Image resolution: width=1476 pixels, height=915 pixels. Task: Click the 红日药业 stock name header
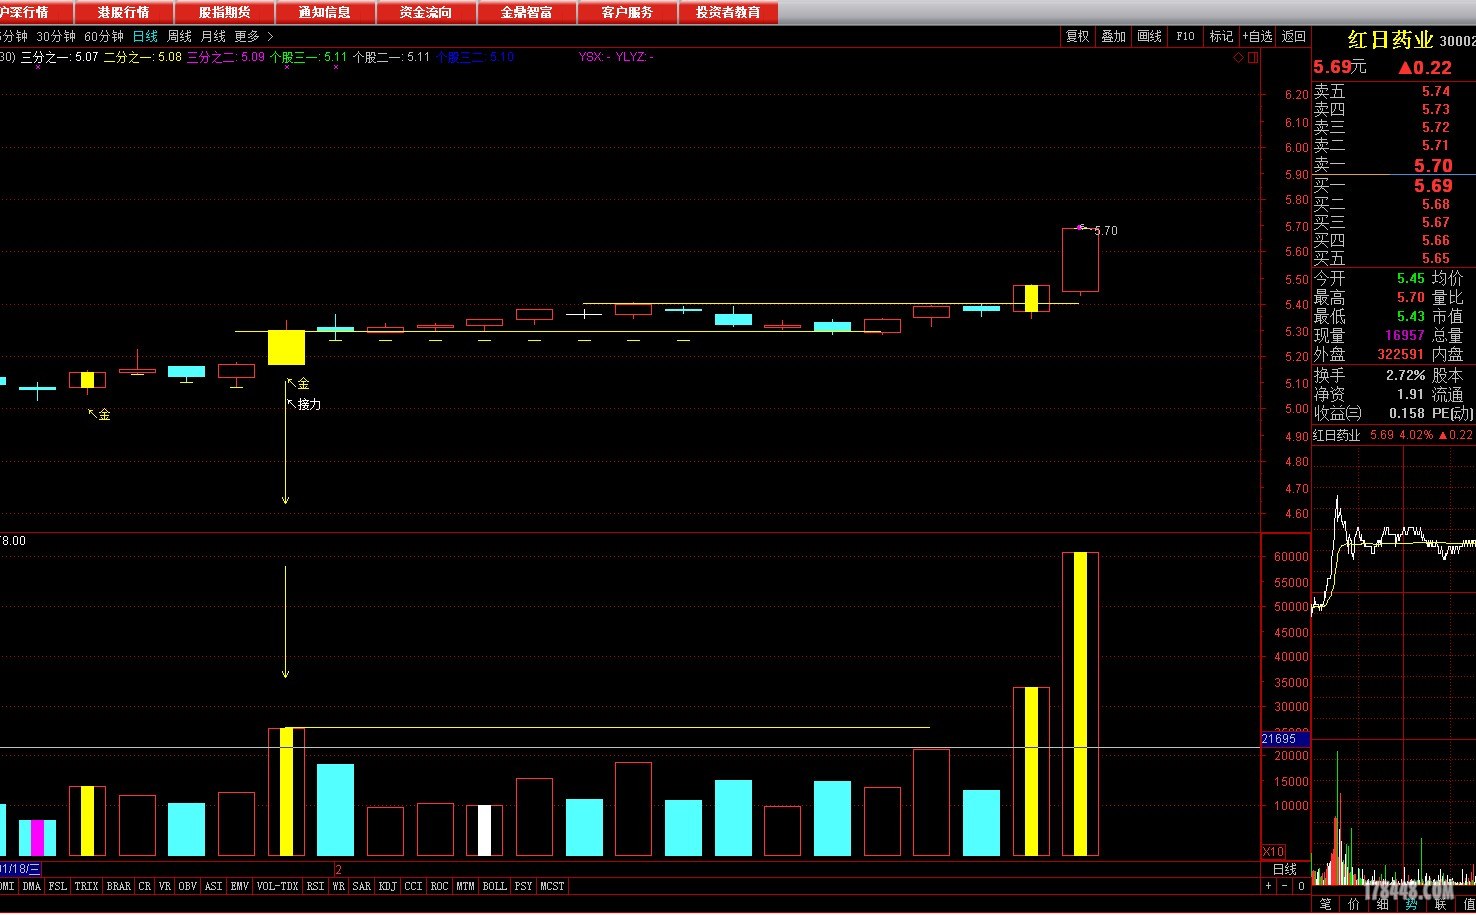[x=1390, y=40]
